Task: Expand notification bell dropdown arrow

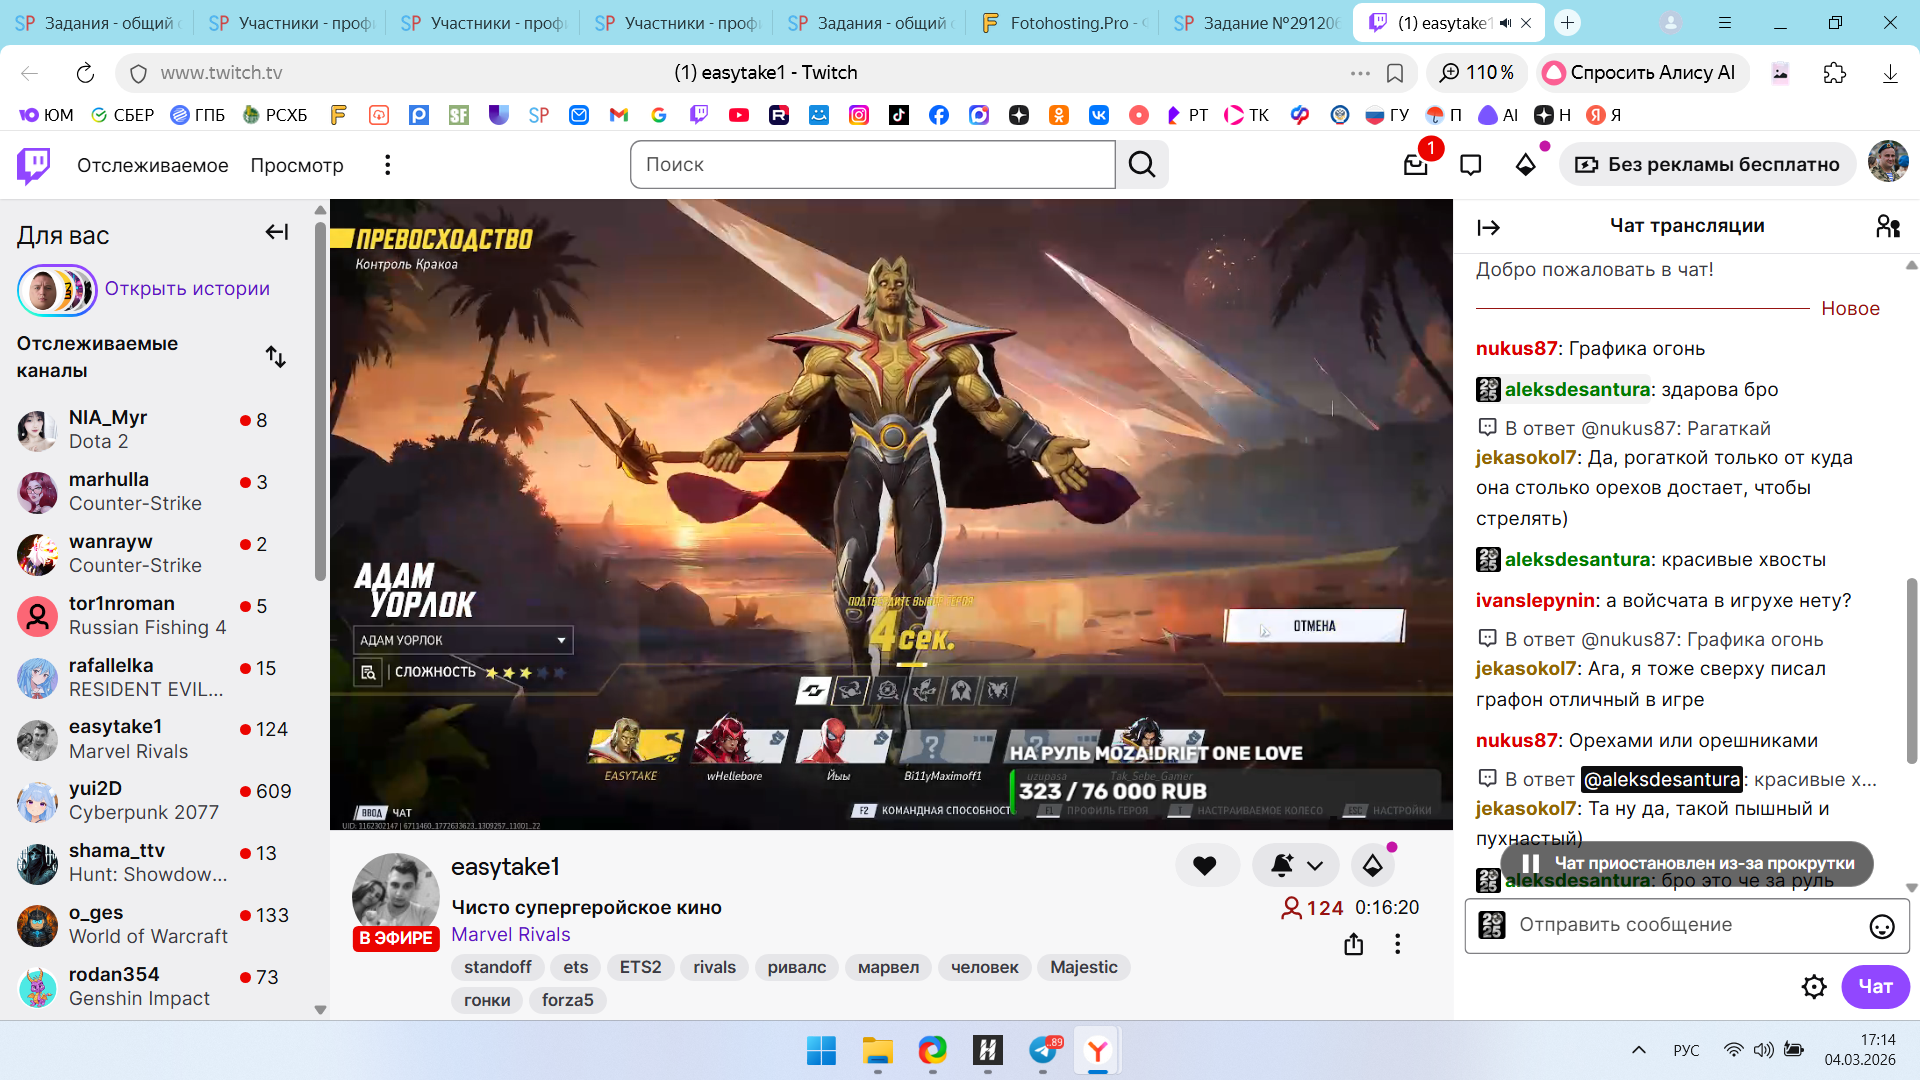Action: pyautogui.click(x=1315, y=866)
